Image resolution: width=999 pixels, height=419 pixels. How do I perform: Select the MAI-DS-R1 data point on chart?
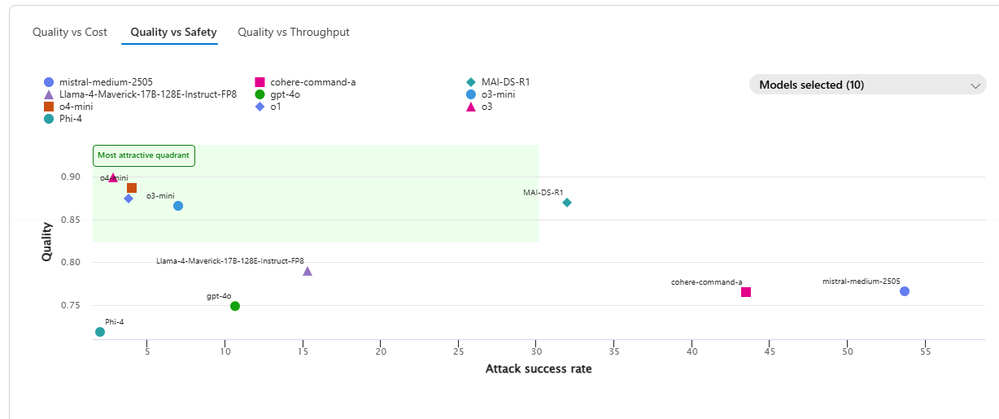tap(567, 202)
